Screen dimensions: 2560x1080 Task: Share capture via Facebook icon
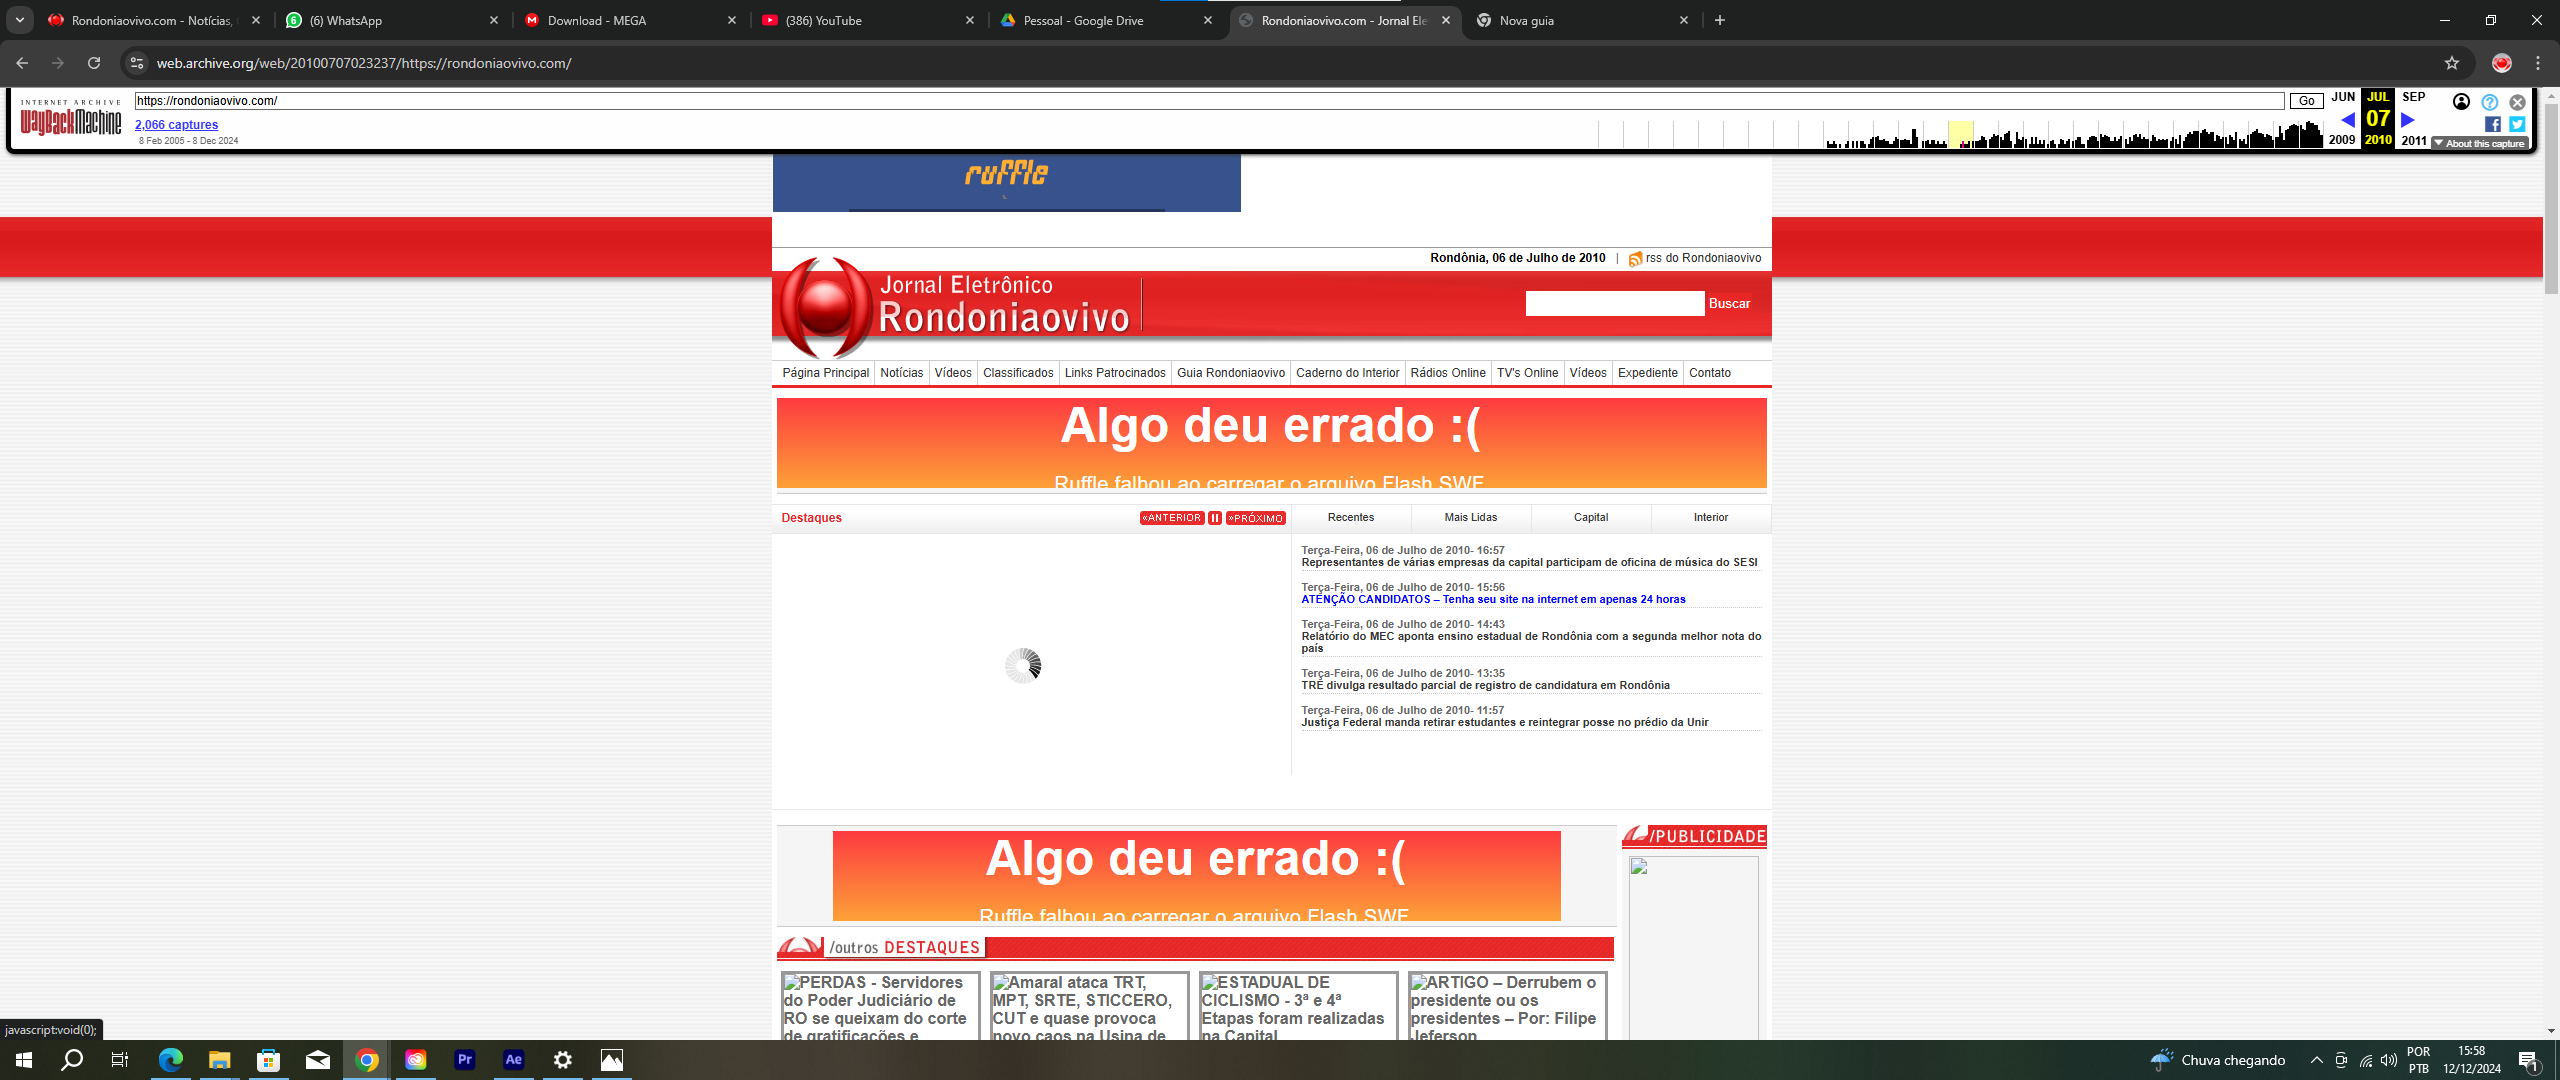2492,124
